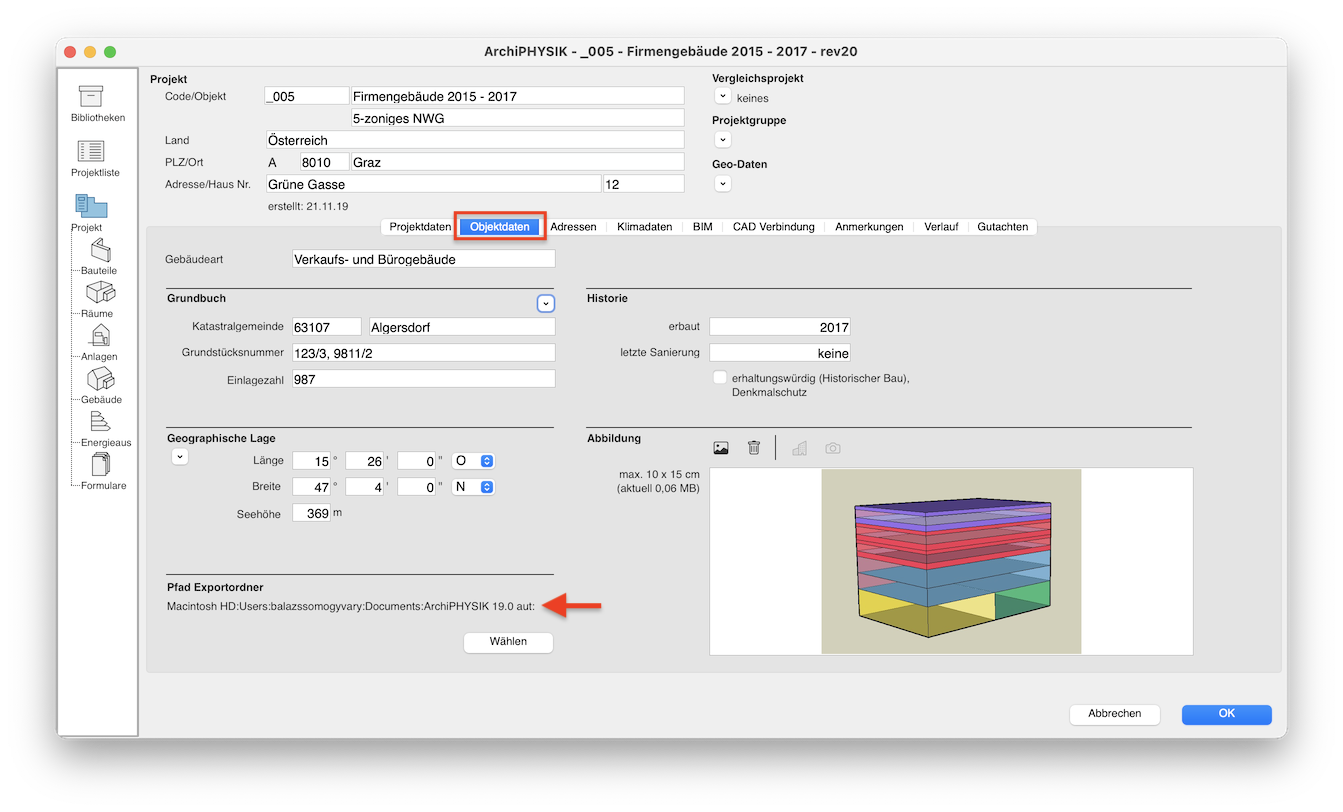Image resolution: width=1343 pixels, height=812 pixels.
Task: Switch to the BIM tab
Action: point(703,227)
